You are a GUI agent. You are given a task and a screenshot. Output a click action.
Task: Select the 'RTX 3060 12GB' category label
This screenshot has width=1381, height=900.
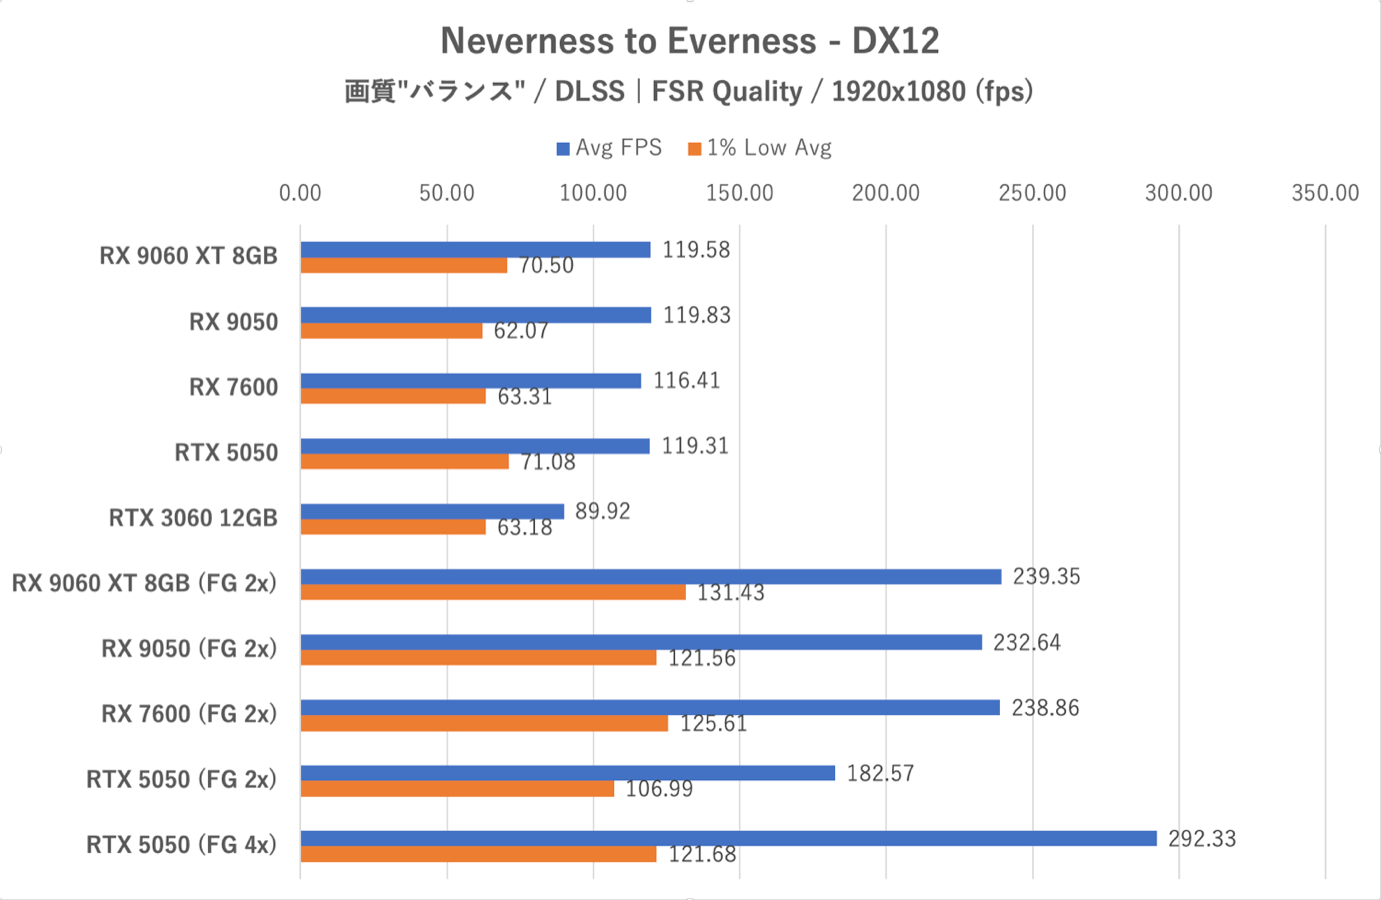coord(193,518)
